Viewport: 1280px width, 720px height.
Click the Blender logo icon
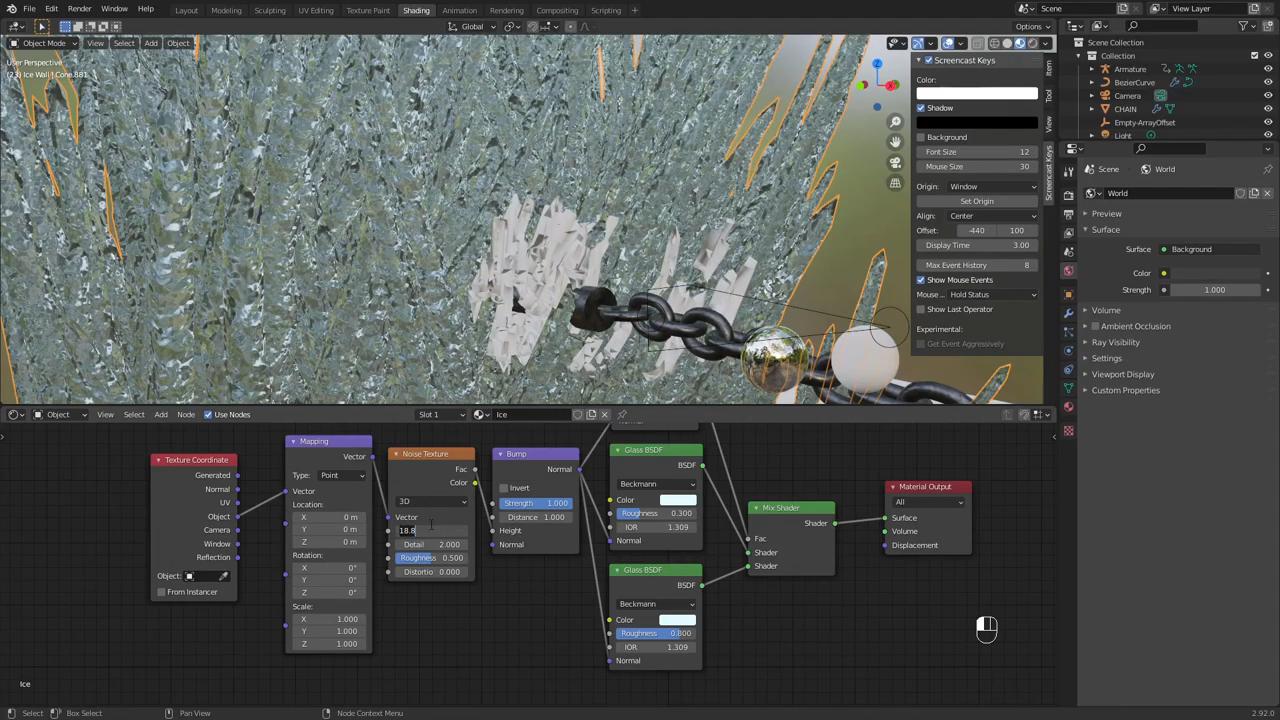coord(10,9)
